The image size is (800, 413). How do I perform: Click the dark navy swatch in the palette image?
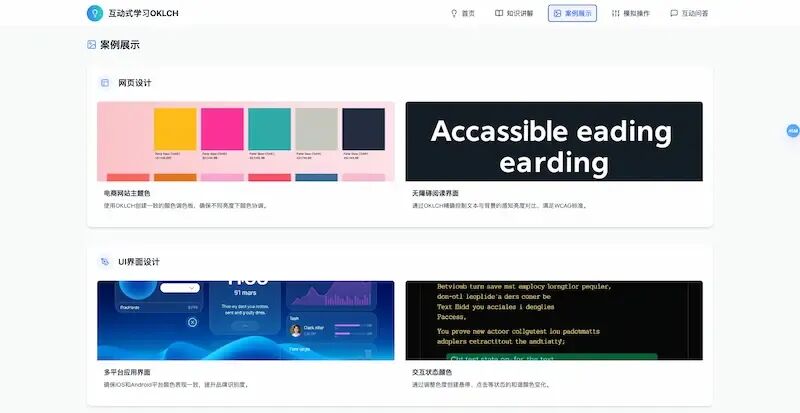(364, 129)
